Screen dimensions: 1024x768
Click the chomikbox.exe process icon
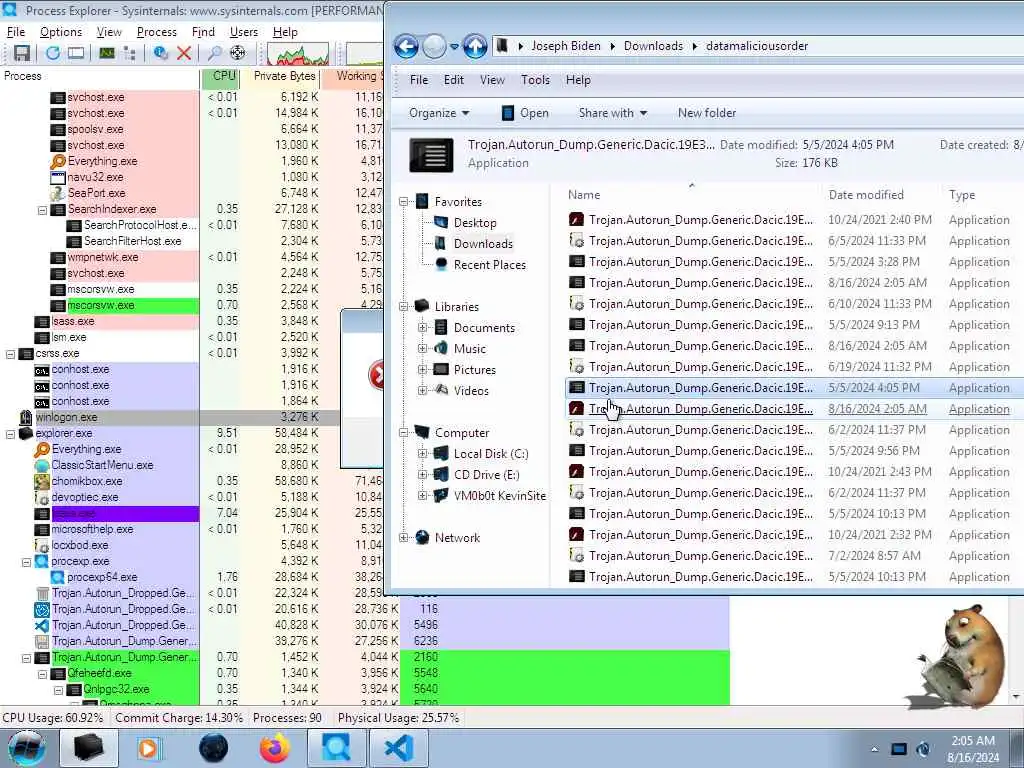[42, 481]
